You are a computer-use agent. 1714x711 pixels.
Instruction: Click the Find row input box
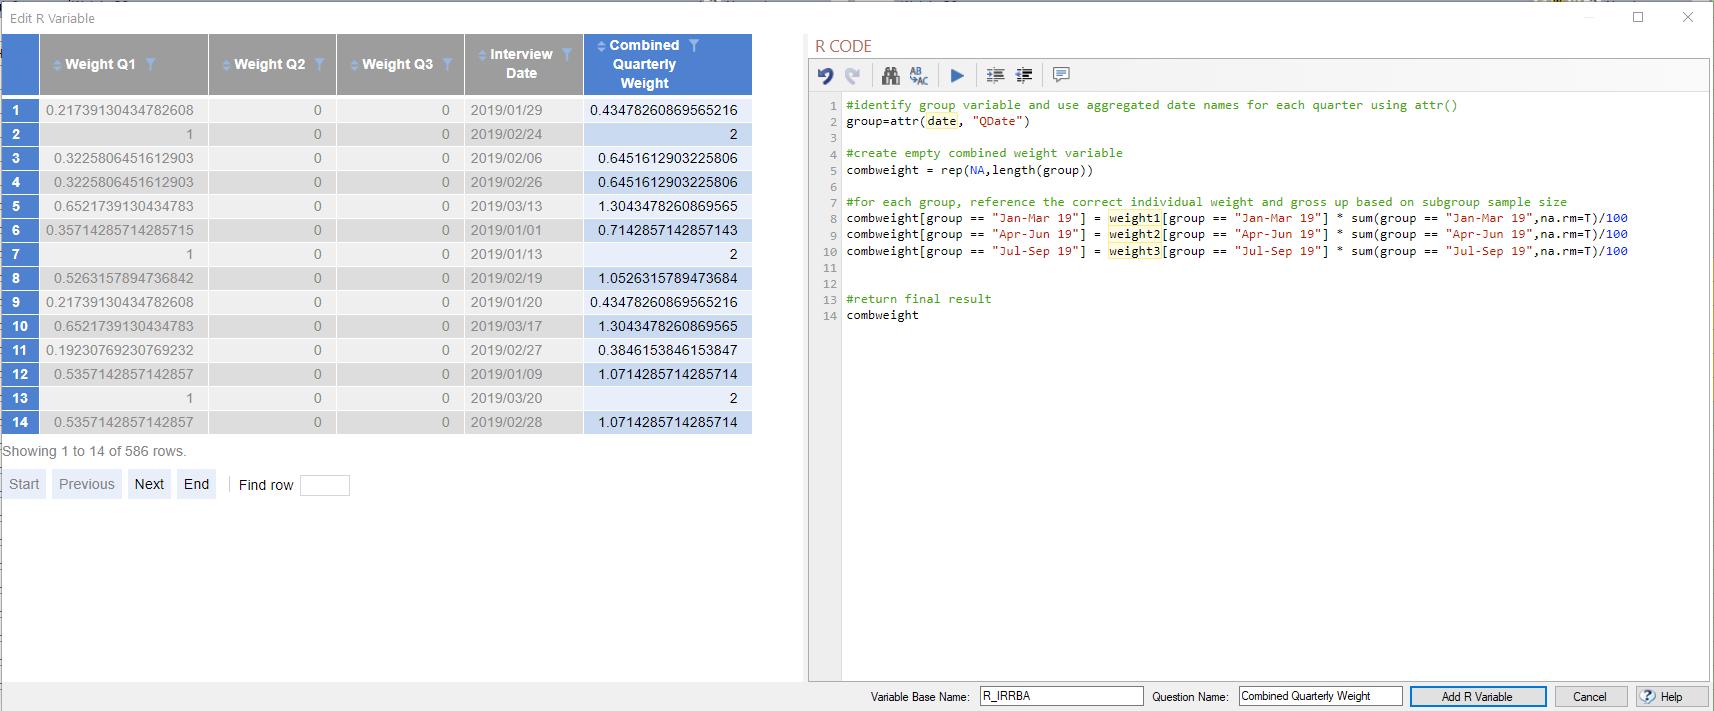(324, 485)
